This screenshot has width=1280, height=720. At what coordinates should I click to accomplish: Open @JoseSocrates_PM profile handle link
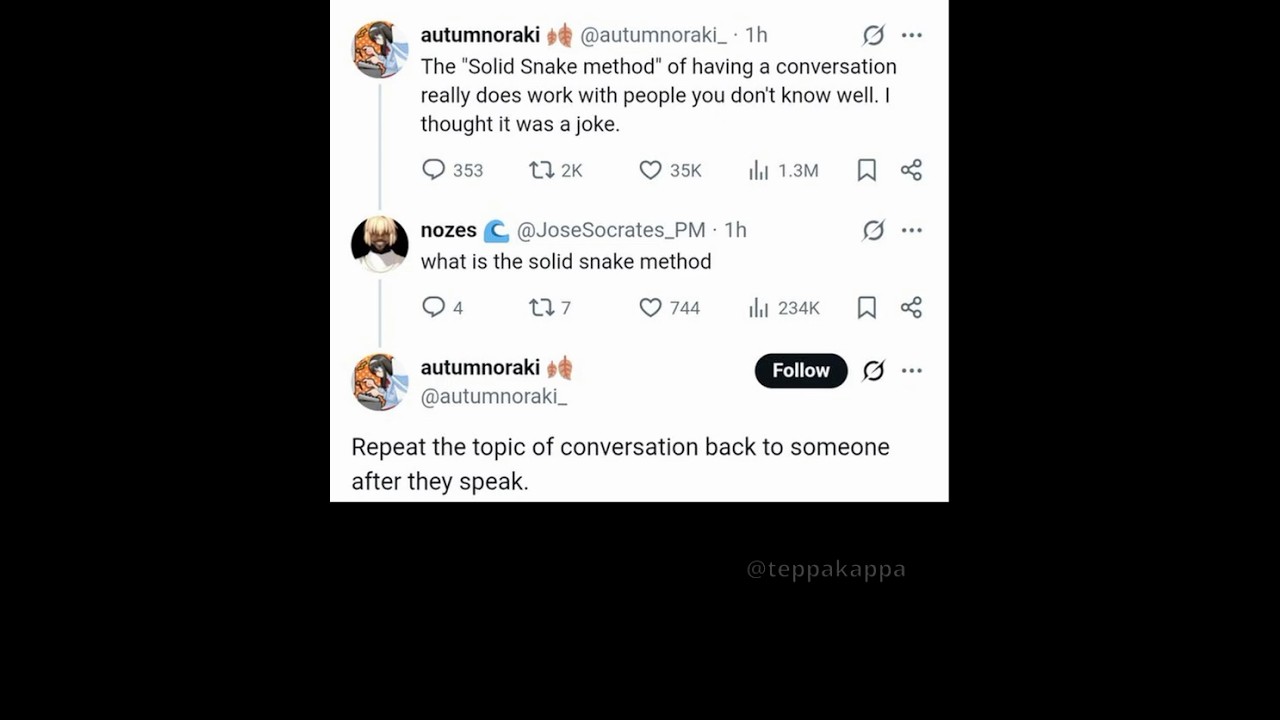611,230
